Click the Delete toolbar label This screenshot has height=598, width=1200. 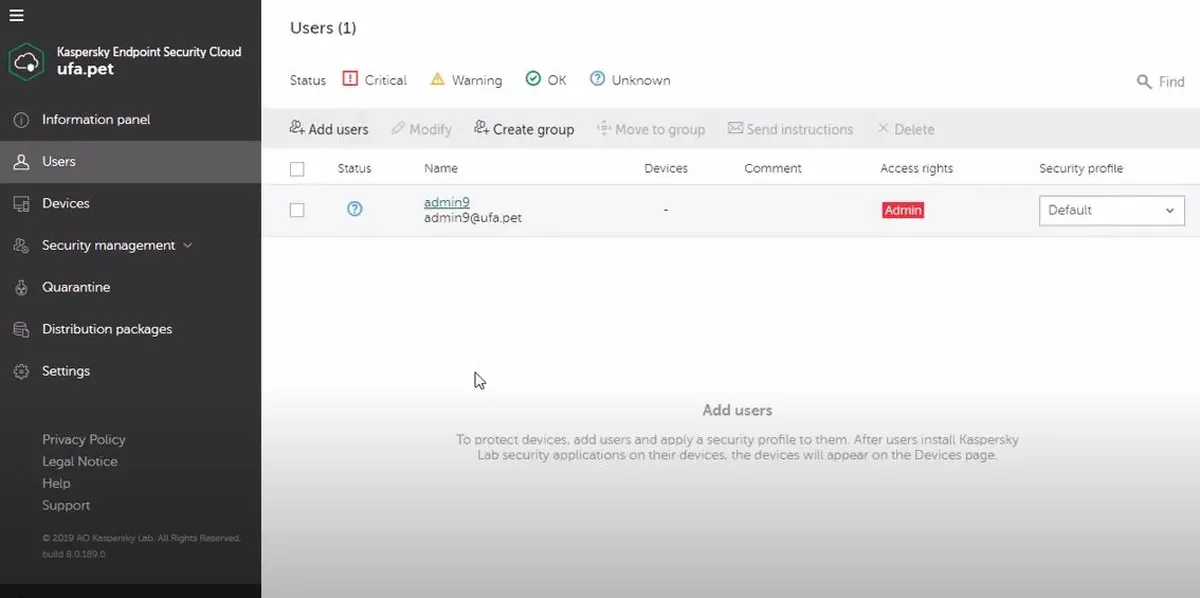(914, 129)
